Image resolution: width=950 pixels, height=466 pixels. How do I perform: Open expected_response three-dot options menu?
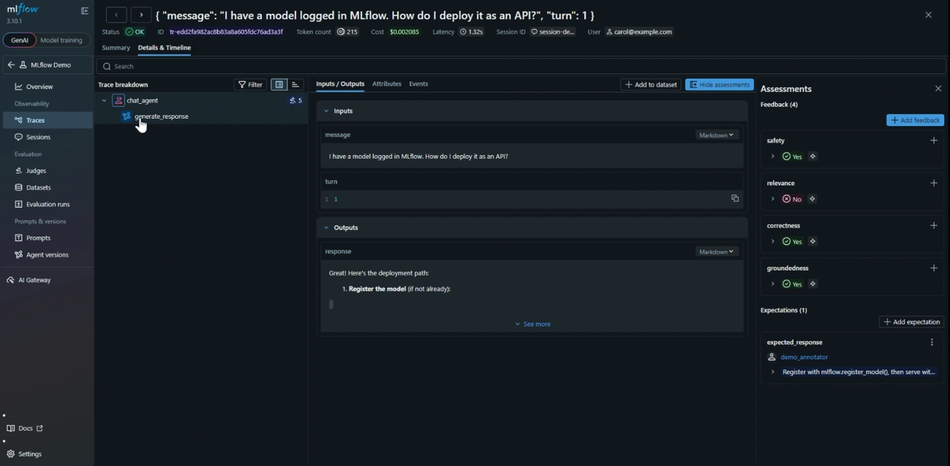[x=932, y=342]
